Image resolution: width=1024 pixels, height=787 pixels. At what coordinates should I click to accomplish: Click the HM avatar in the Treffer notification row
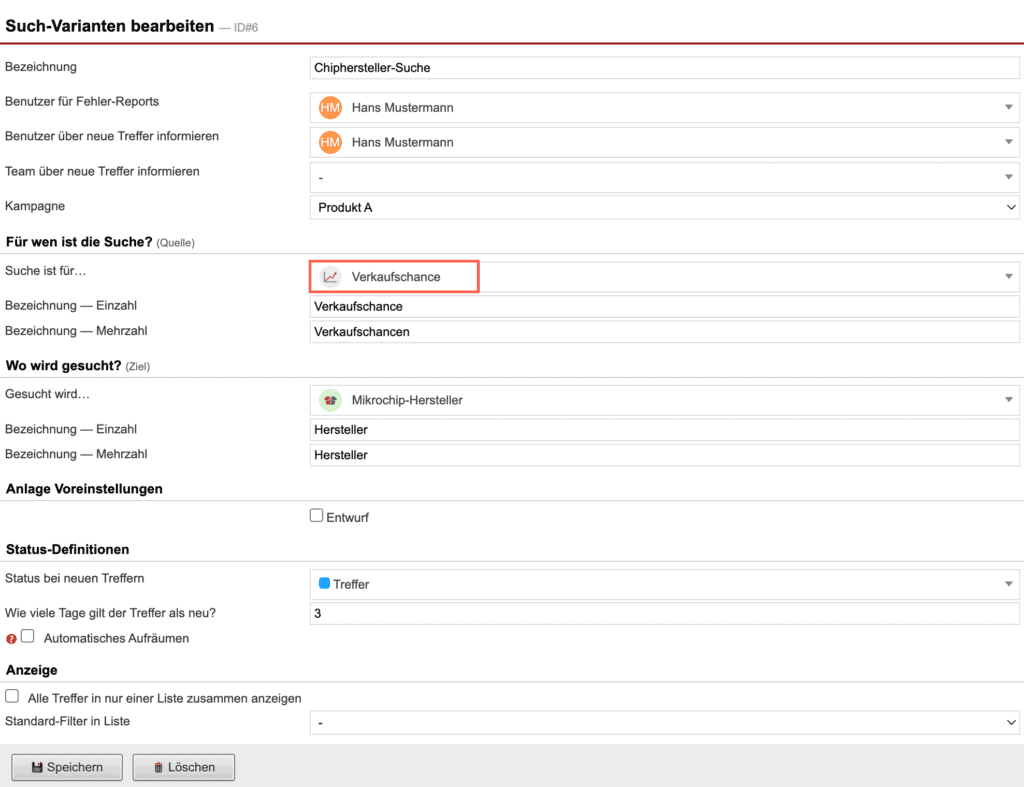(329, 142)
